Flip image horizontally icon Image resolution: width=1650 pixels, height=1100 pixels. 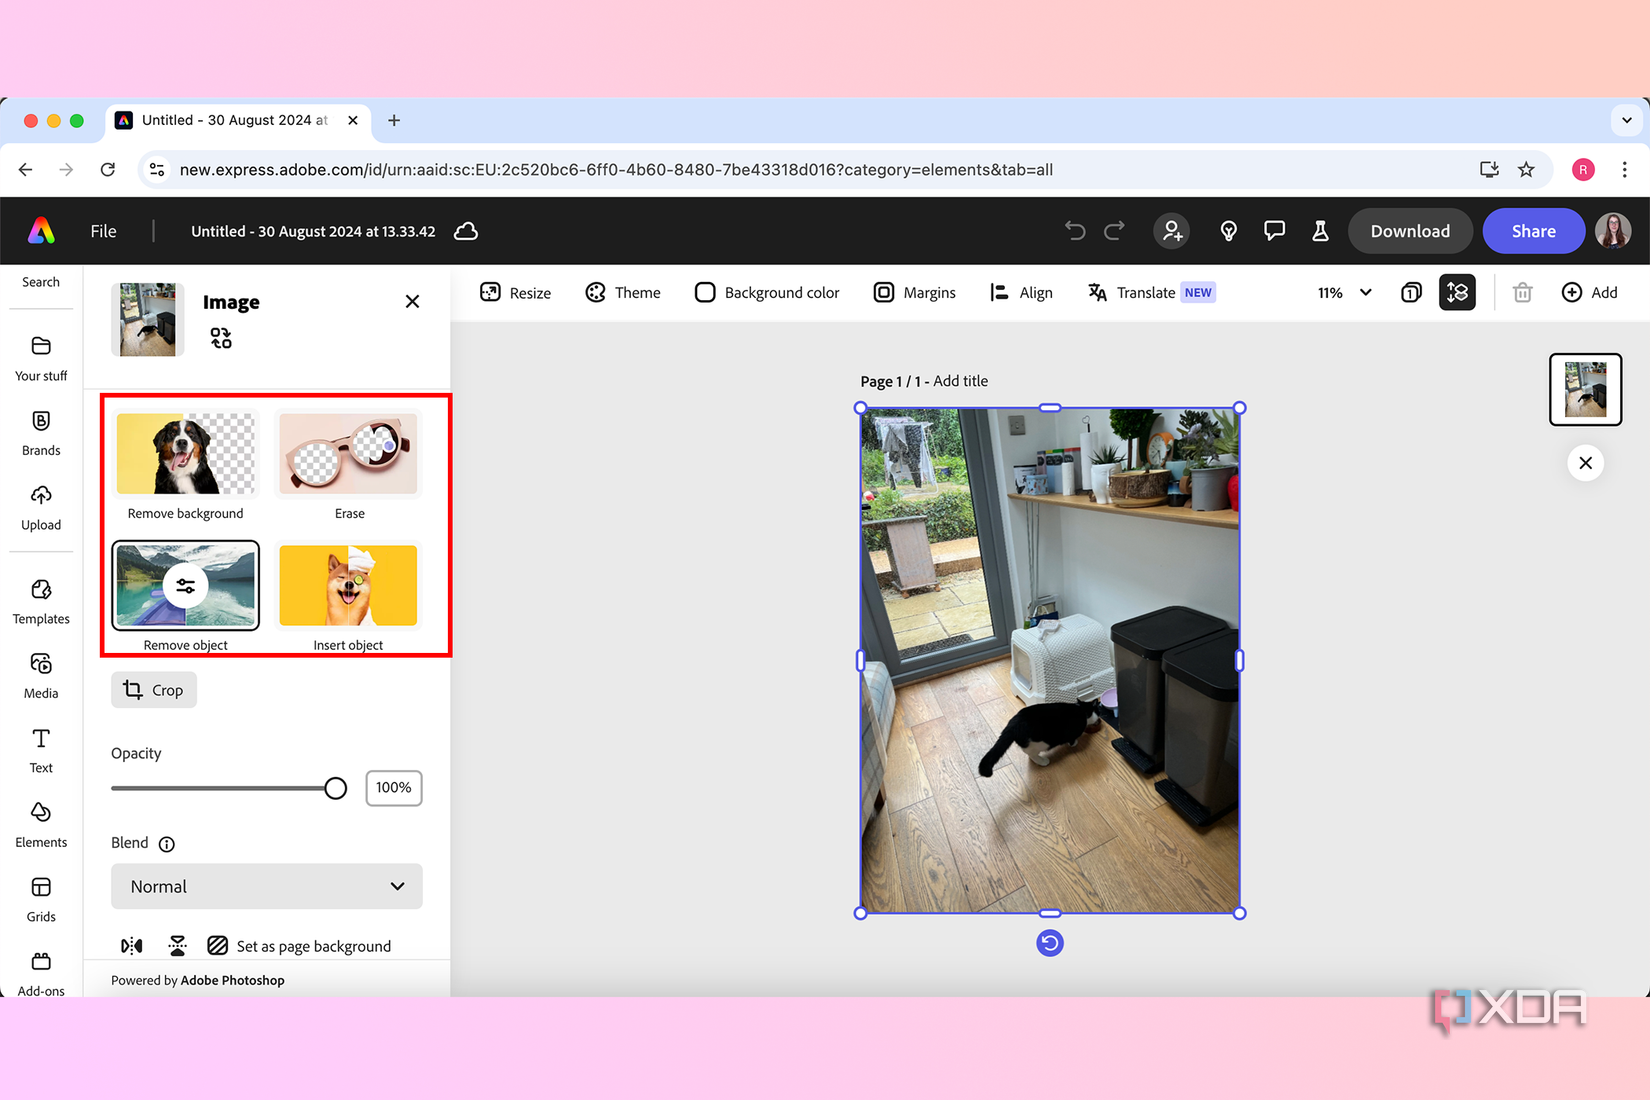[x=132, y=946]
